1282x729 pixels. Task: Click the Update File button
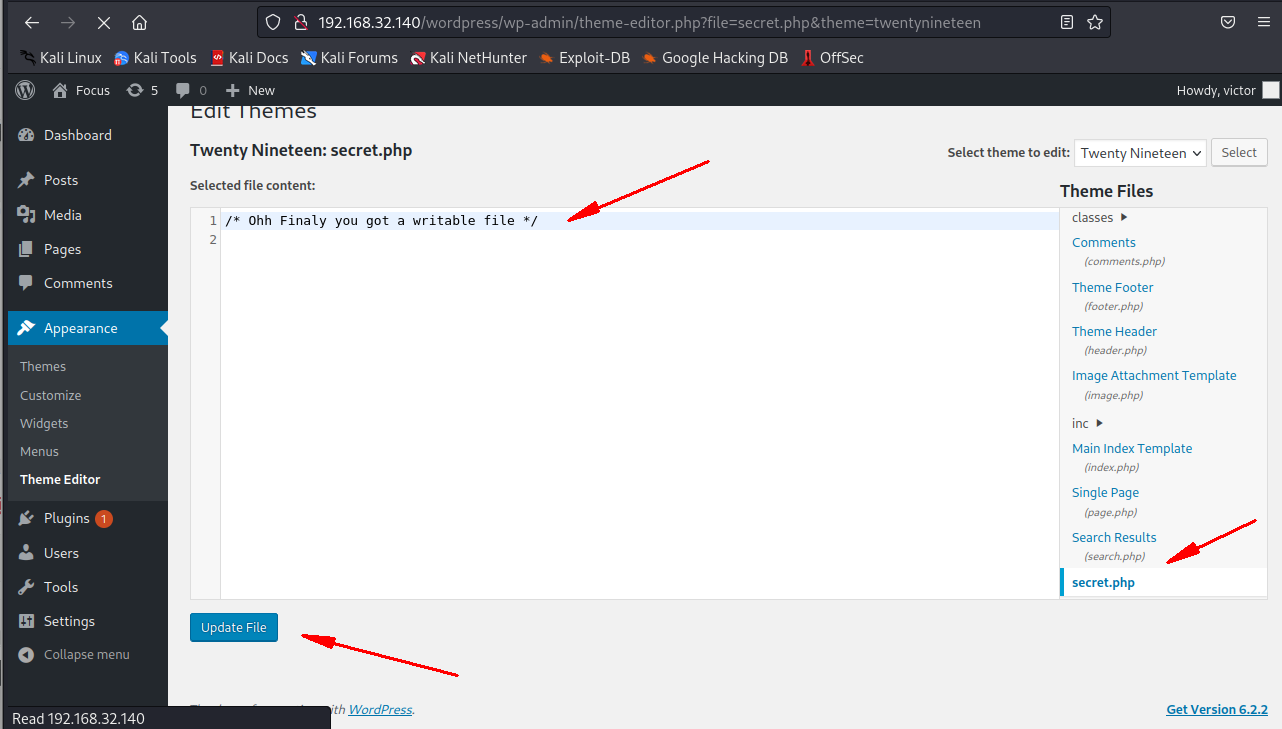pos(234,627)
